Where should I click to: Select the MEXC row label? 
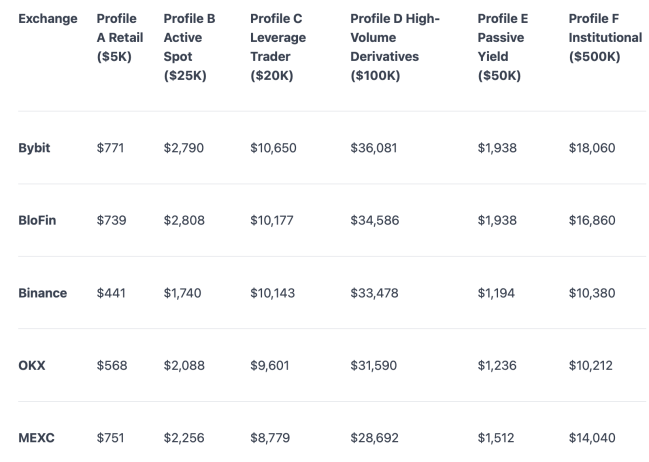pos(36,438)
